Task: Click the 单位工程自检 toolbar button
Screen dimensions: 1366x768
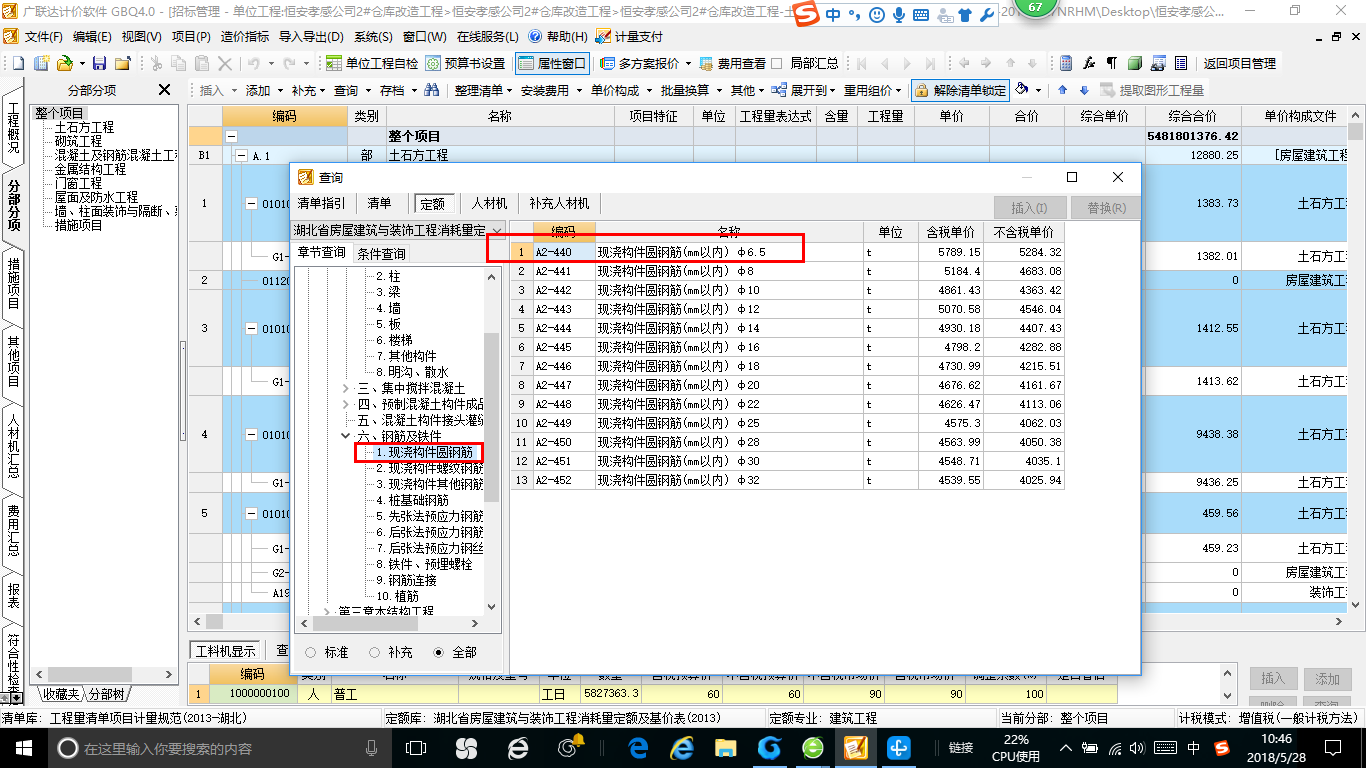Action: click(372, 63)
